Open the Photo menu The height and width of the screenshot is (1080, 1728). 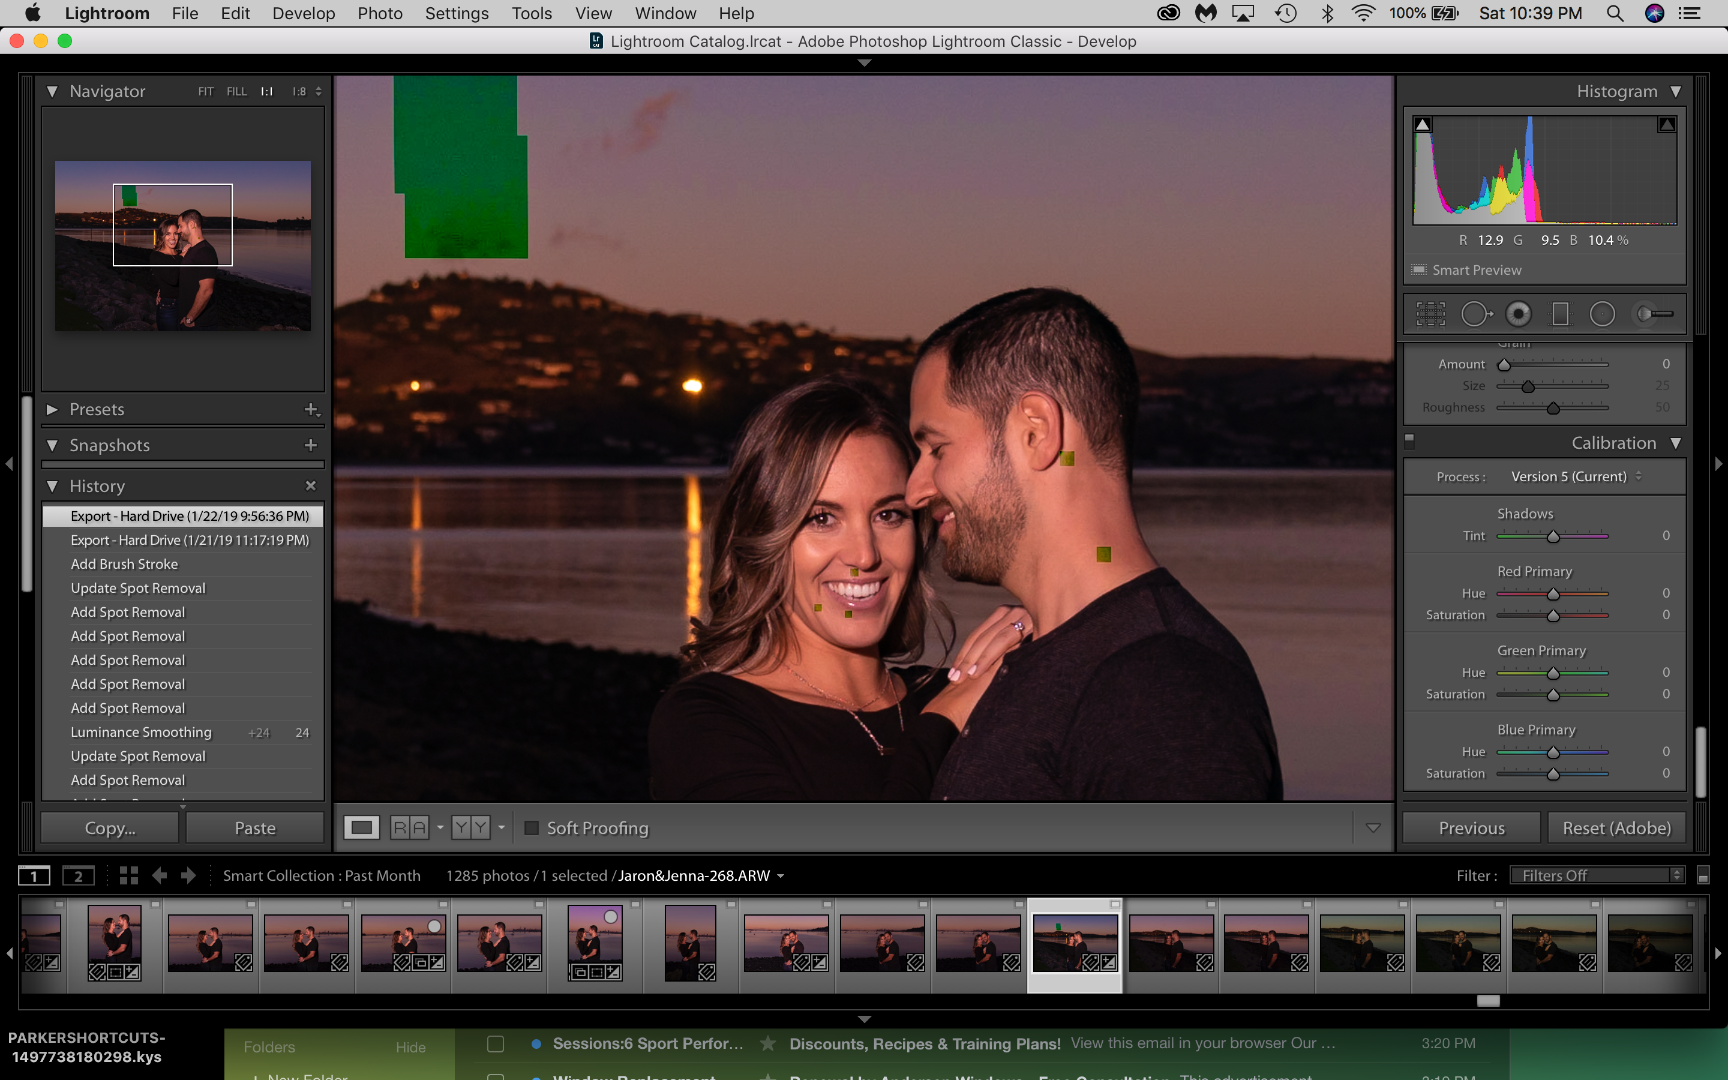pos(380,13)
